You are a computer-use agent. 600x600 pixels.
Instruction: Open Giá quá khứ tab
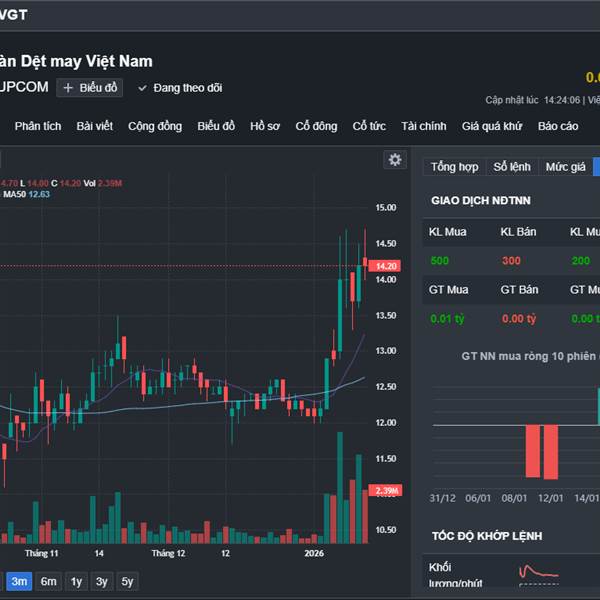[x=492, y=126]
